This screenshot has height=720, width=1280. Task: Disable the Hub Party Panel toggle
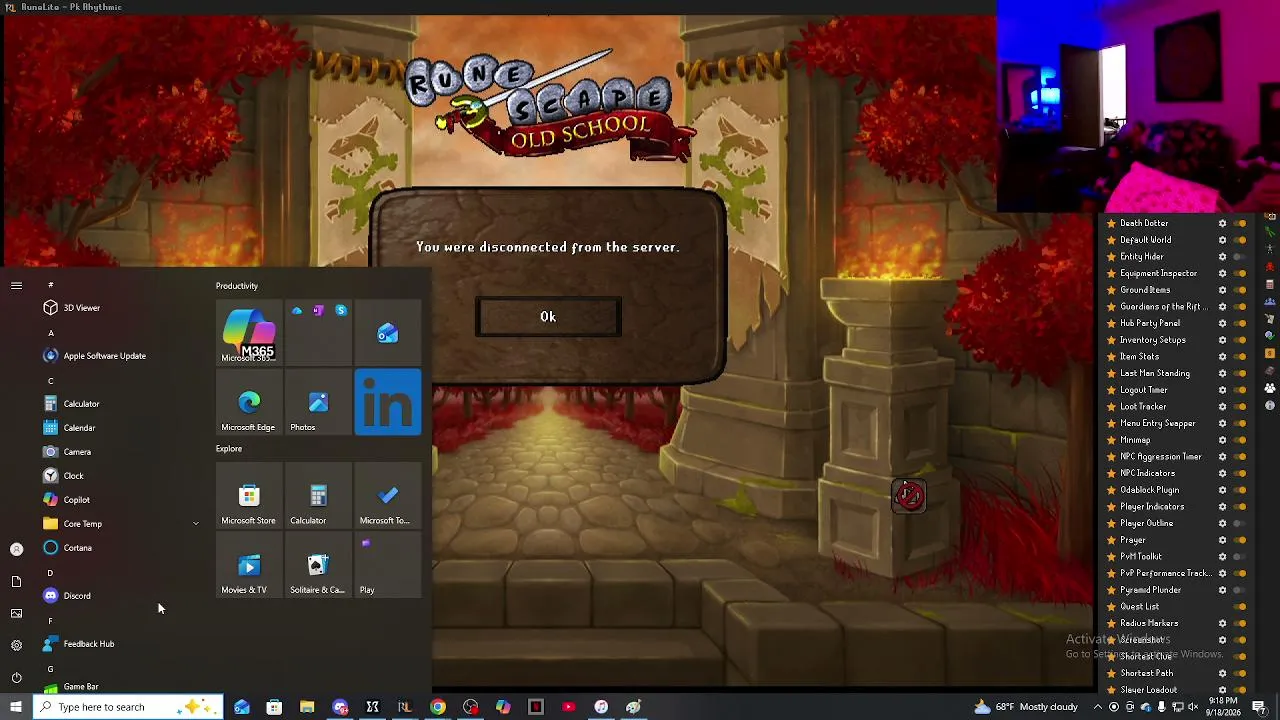1241,323
